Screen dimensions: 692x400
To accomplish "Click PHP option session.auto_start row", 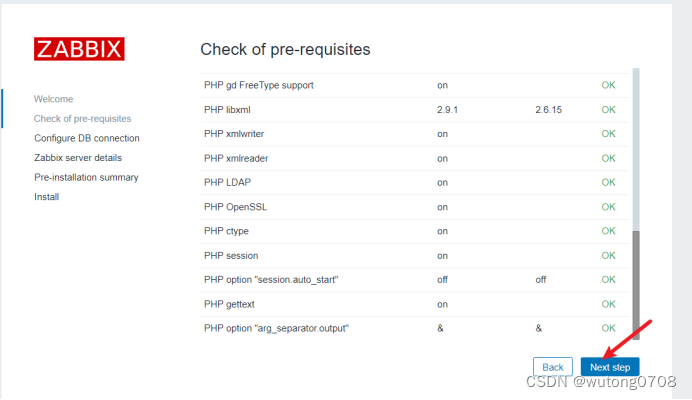I will [414, 280].
